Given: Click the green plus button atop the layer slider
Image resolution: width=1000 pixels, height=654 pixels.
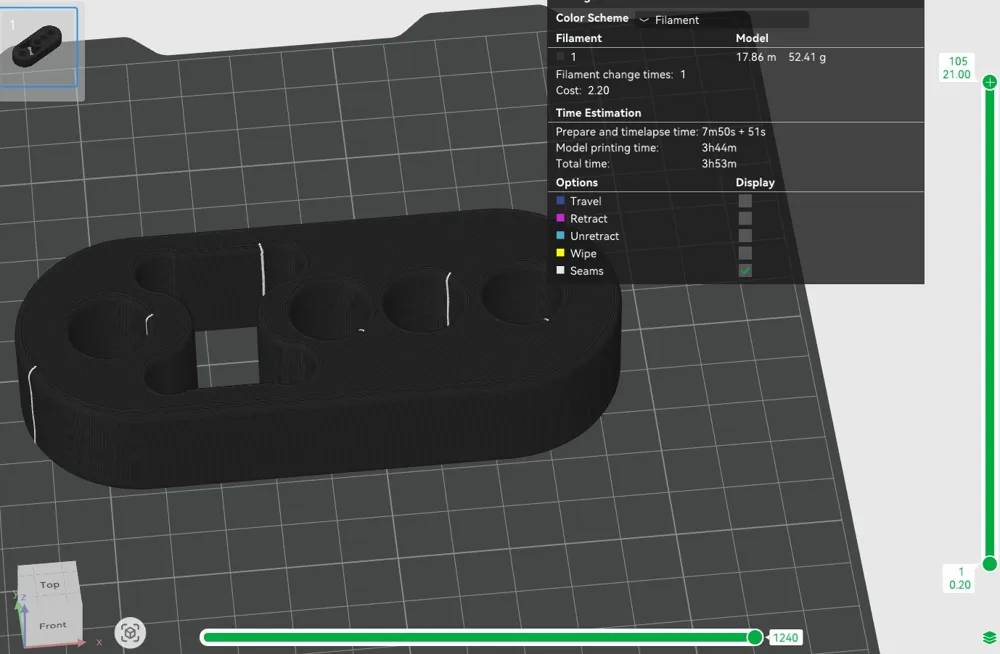Looking at the screenshot, I should coord(988,81).
